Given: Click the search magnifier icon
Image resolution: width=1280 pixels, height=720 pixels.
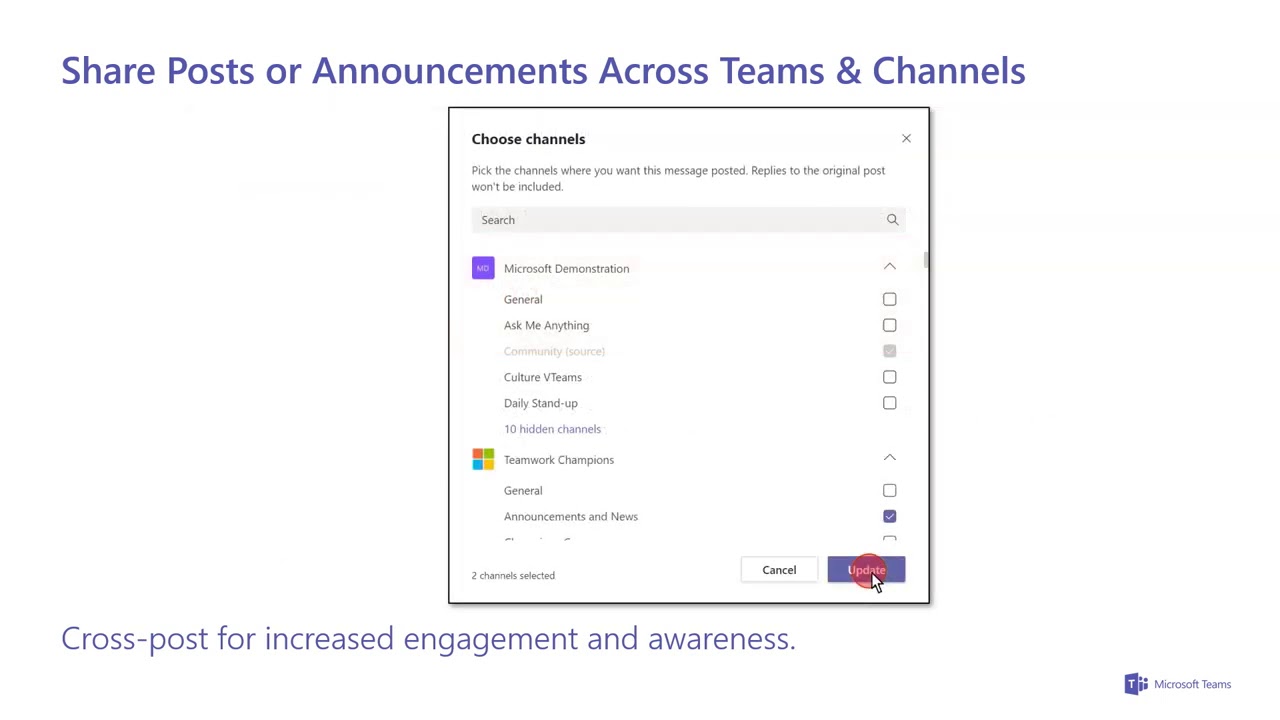Looking at the screenshot, I should pos(892,220).
